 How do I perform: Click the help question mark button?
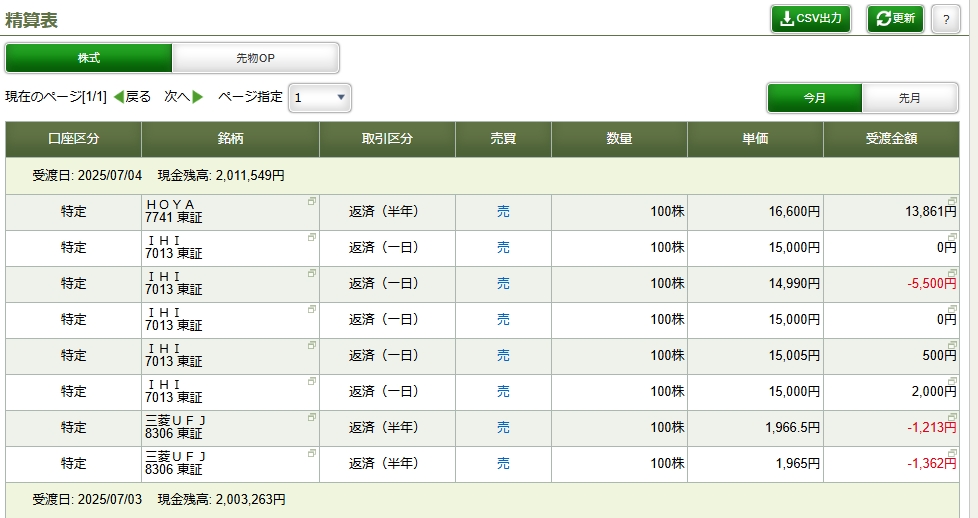(946, 19)
